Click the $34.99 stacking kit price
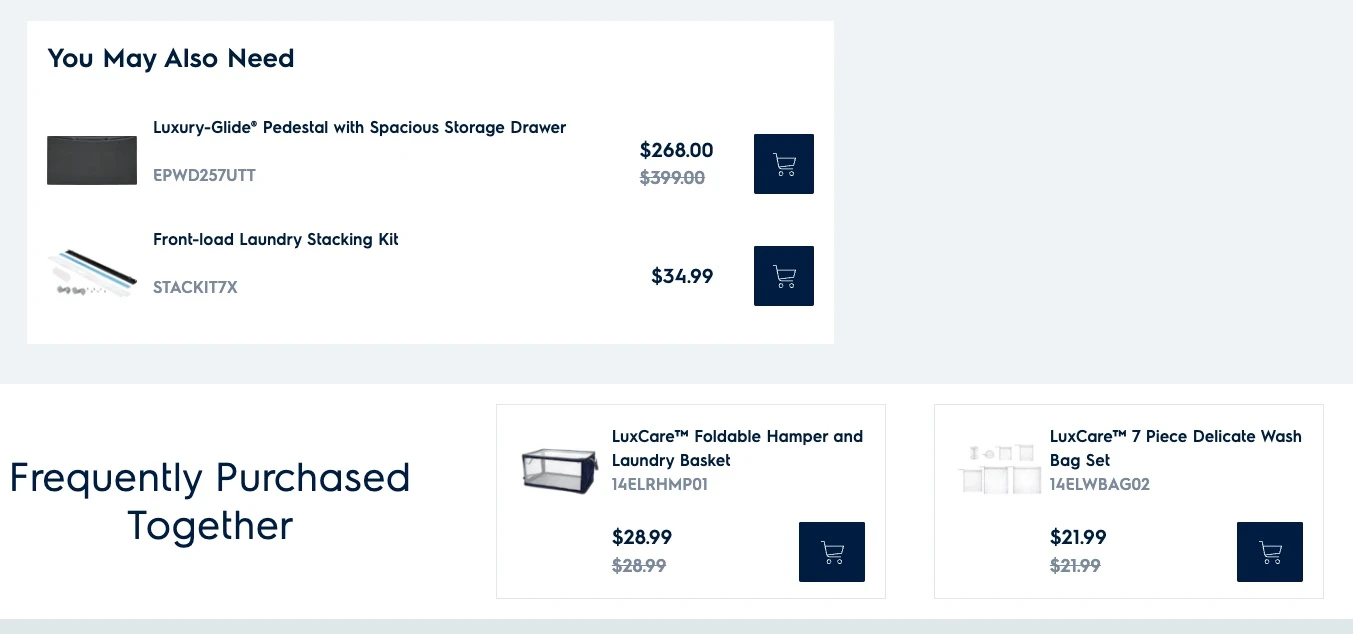This screenshot has width=1353, height=634. click(x=682, y=276)
